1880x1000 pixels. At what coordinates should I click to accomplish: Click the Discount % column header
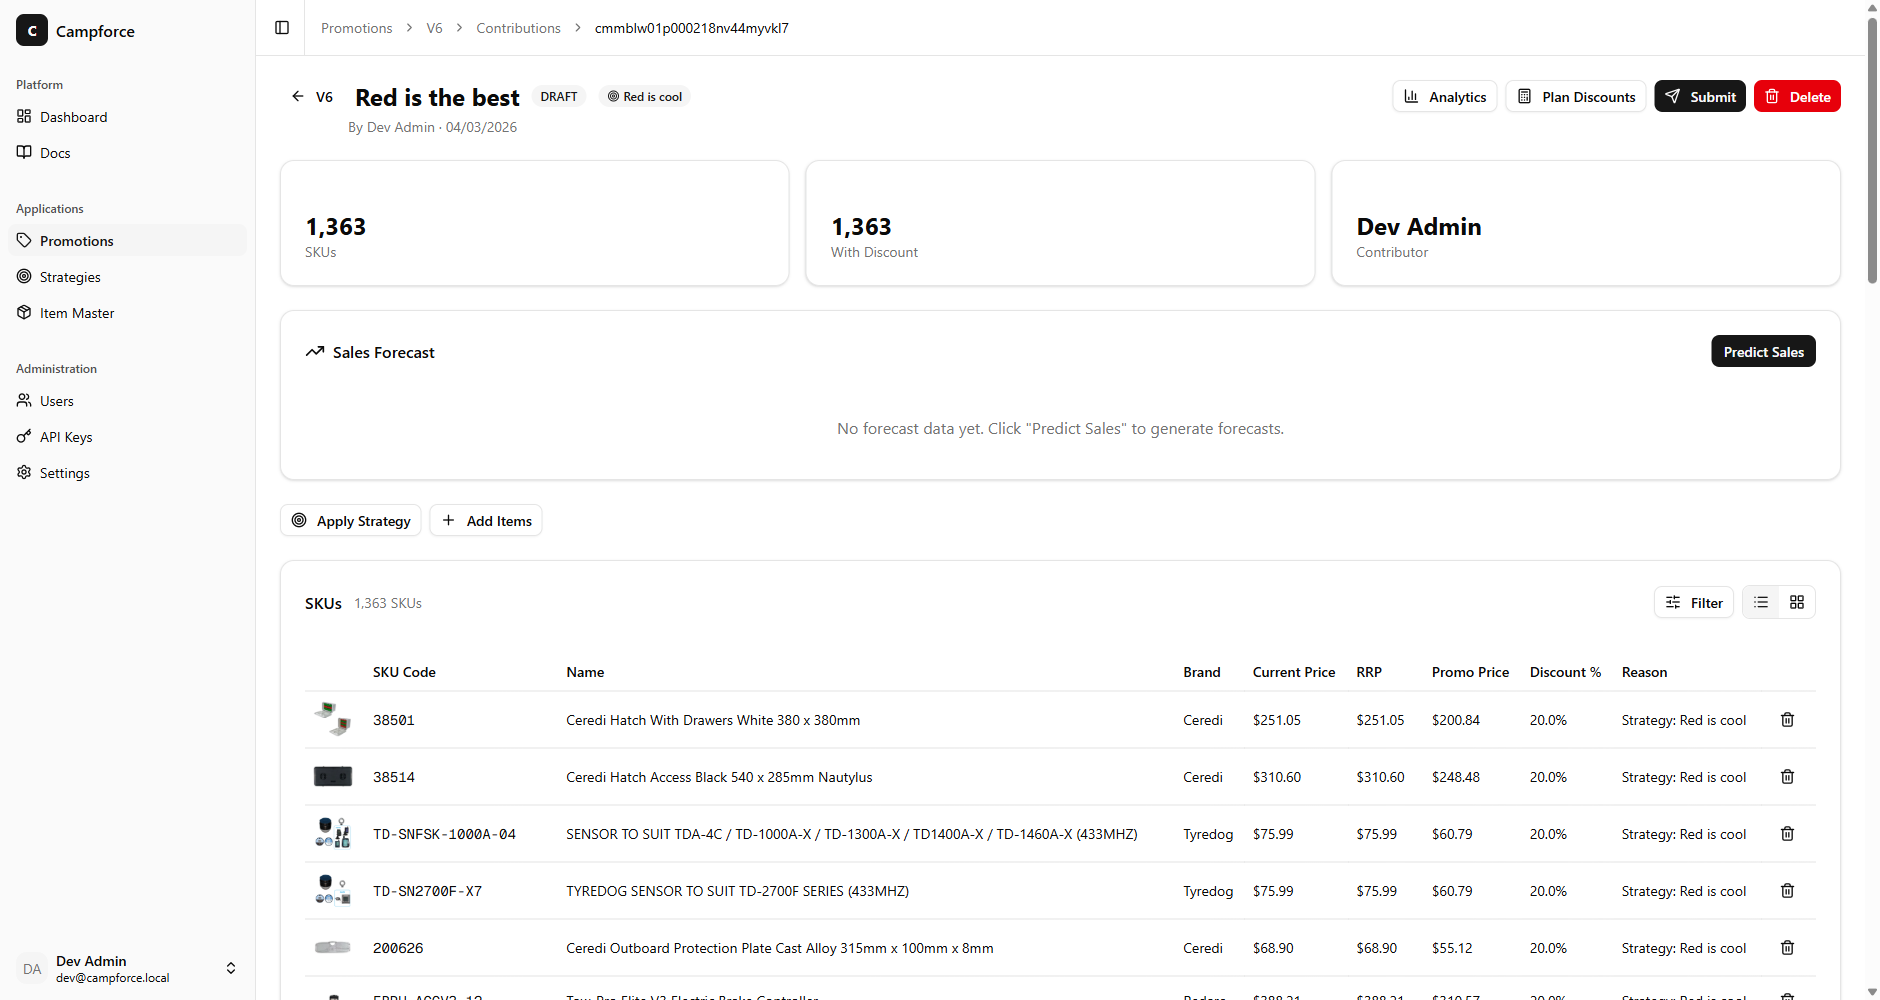[1565, 672]
